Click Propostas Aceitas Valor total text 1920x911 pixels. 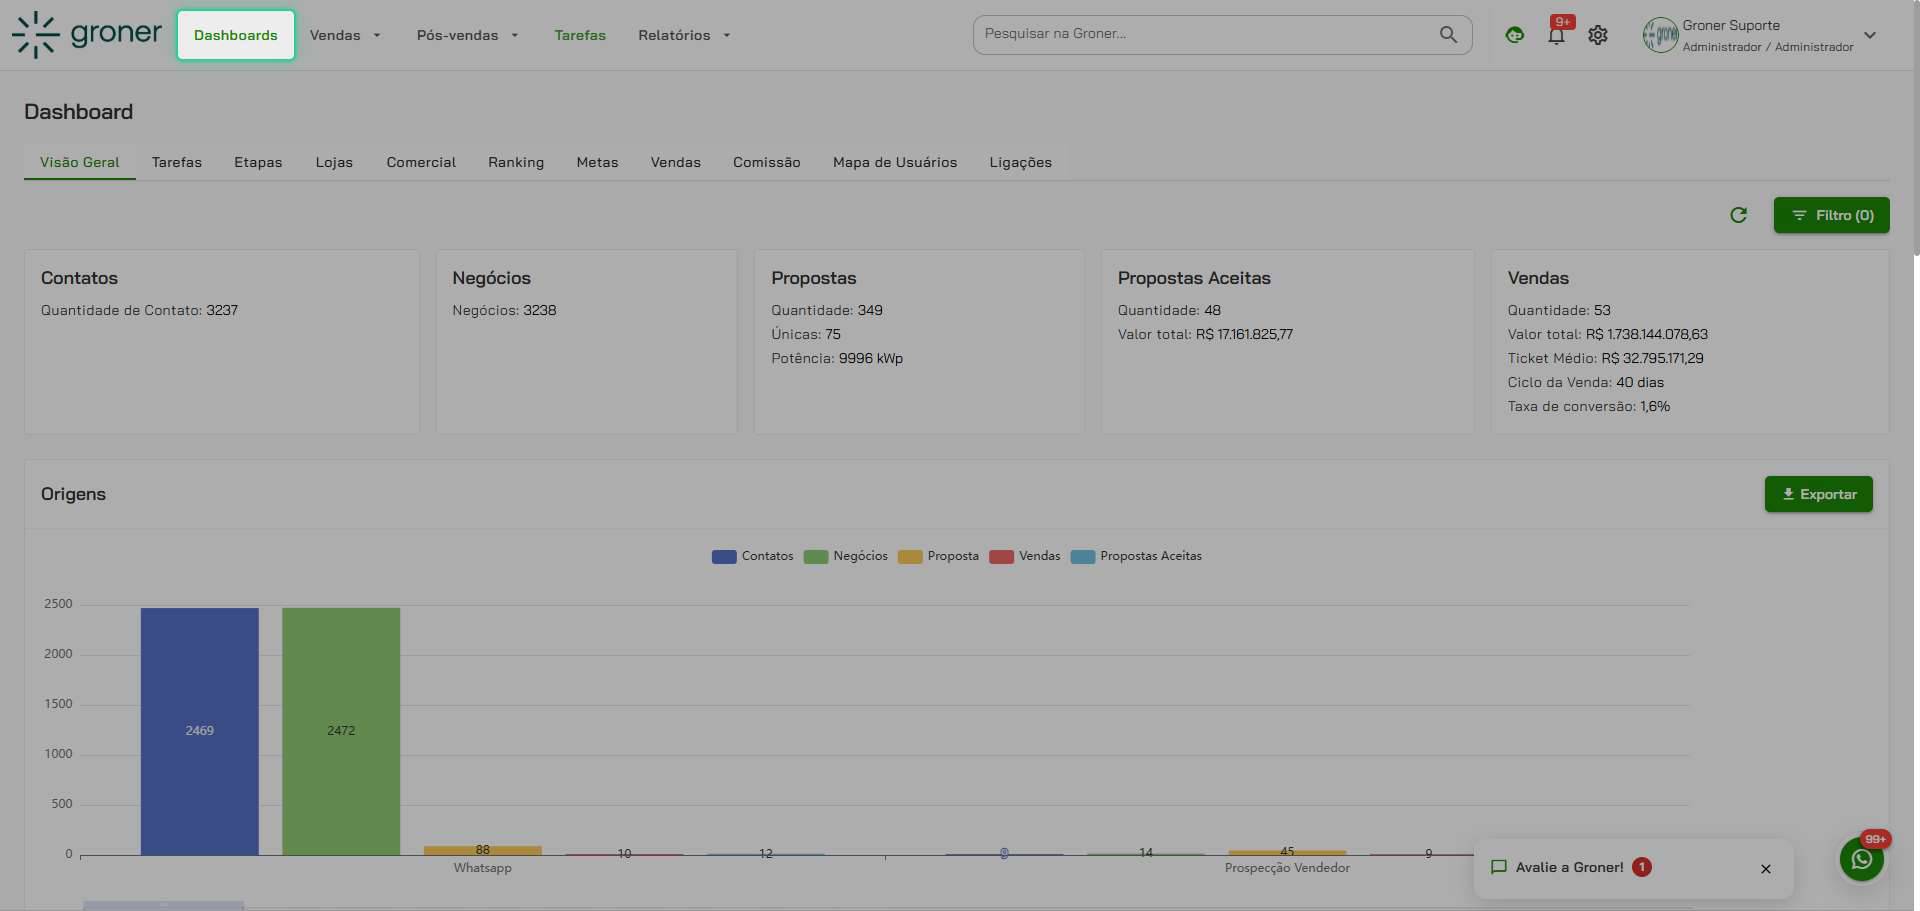(1205, 334)
